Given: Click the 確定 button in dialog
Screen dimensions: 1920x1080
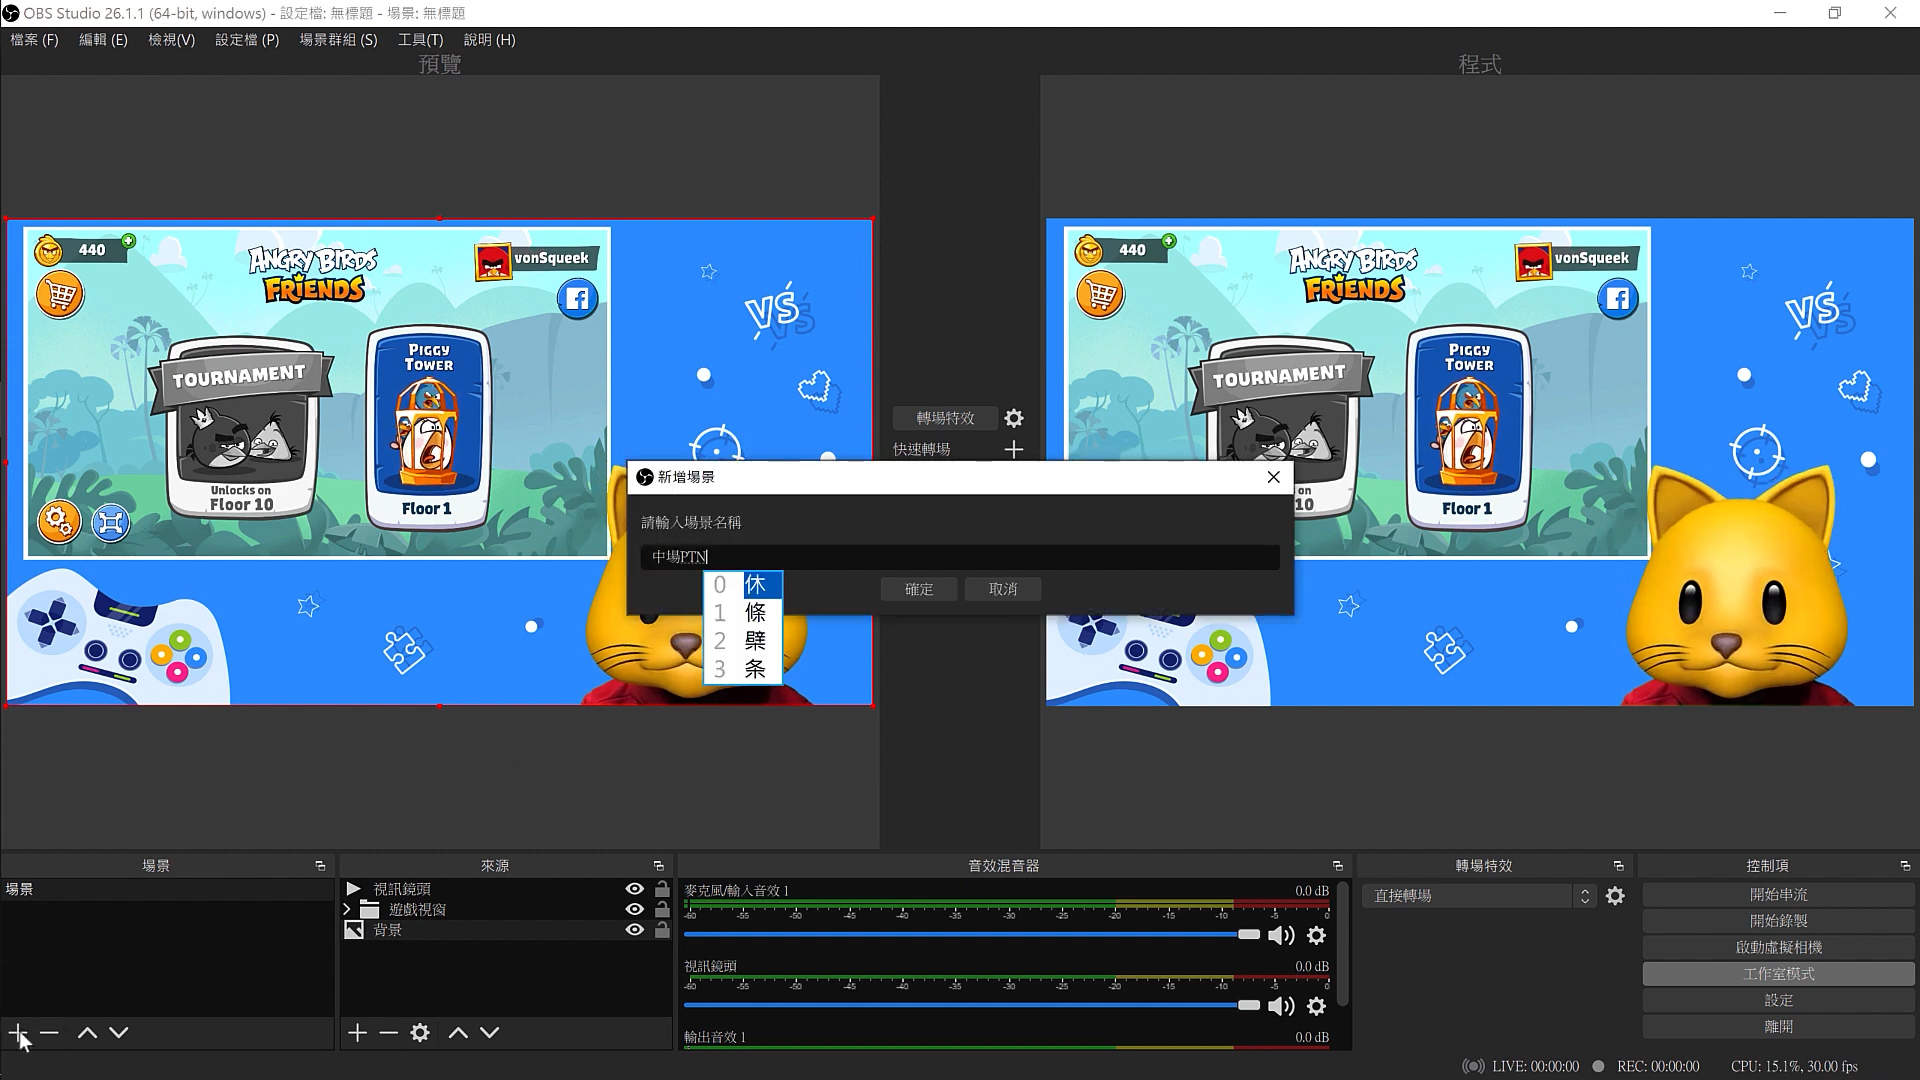Looking at the screenshot, I should point(918,589).
